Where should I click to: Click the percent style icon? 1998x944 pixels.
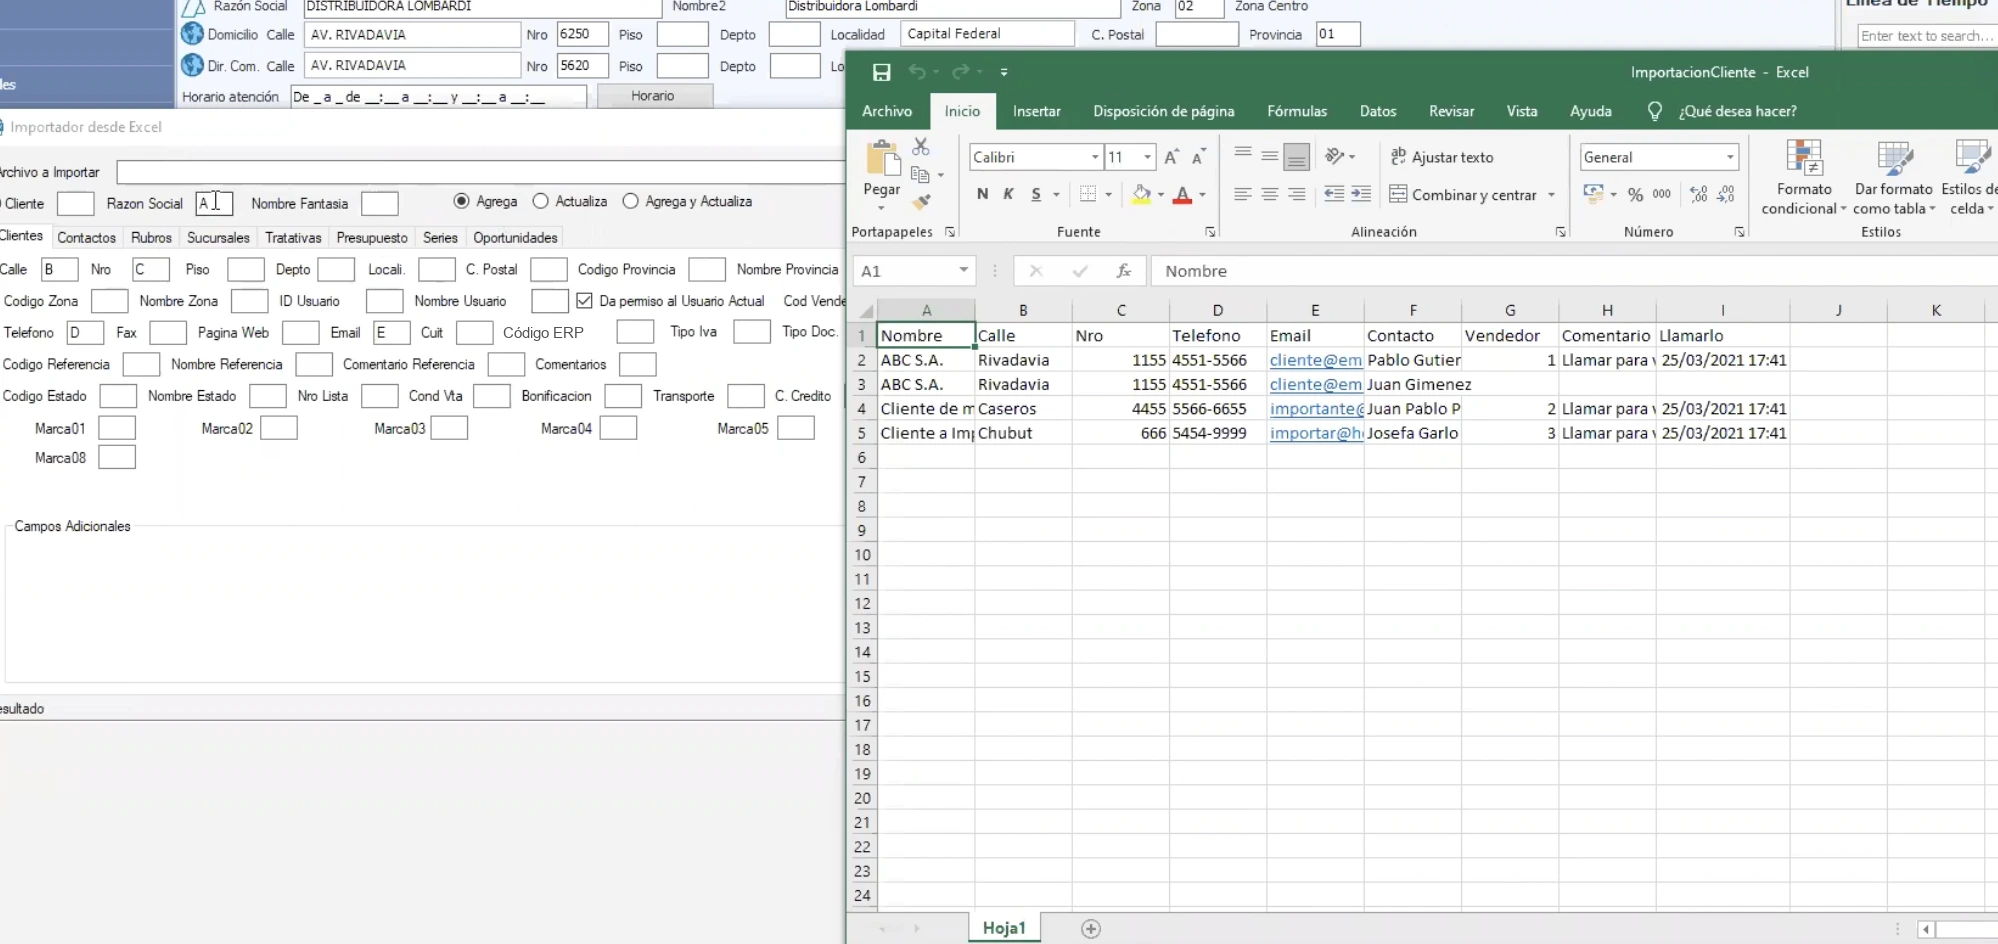click(1635, 194)
